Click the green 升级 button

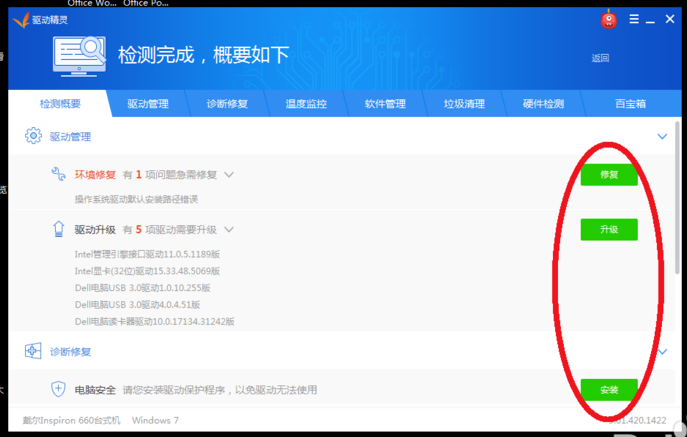click(609, 229)
